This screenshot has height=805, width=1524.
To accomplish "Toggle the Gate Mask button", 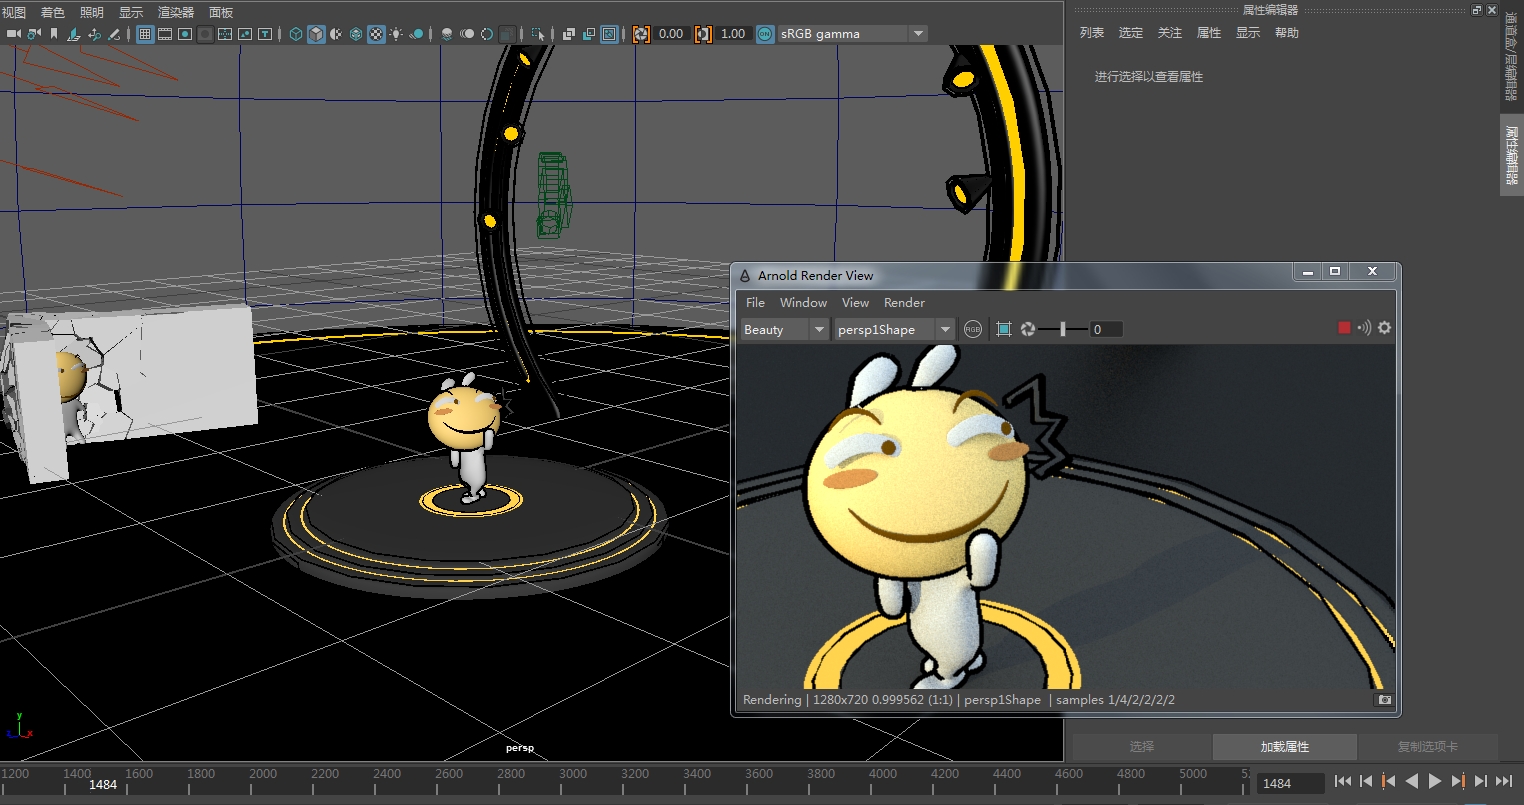I will 205,34.
